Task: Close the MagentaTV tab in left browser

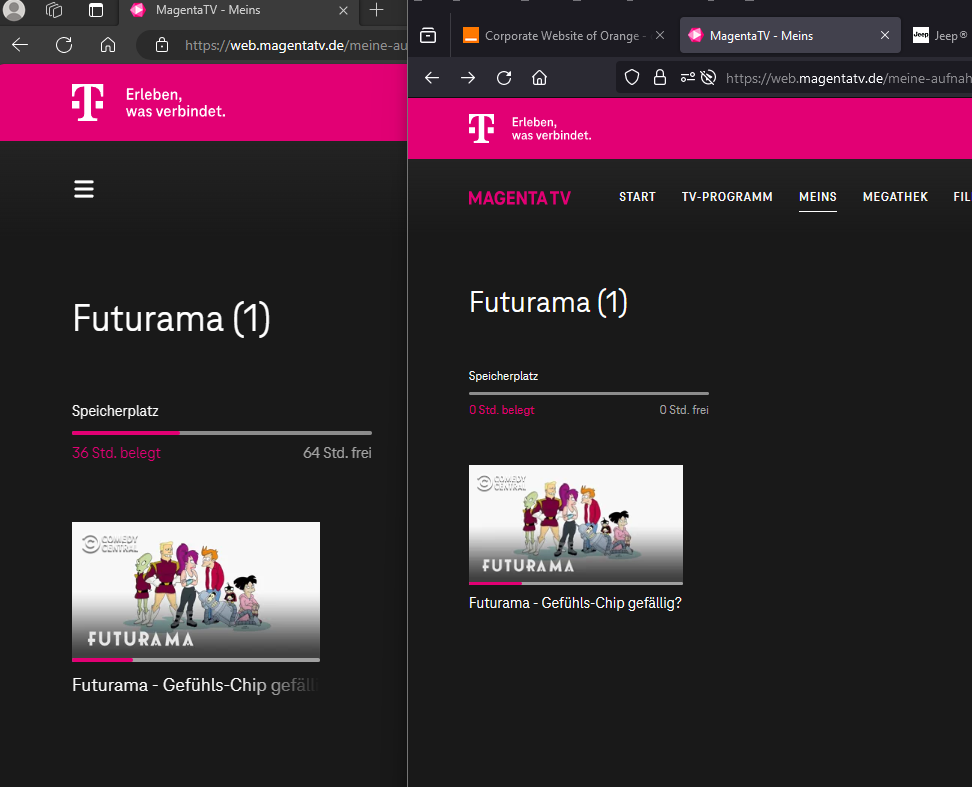Action: click(343, 11)
